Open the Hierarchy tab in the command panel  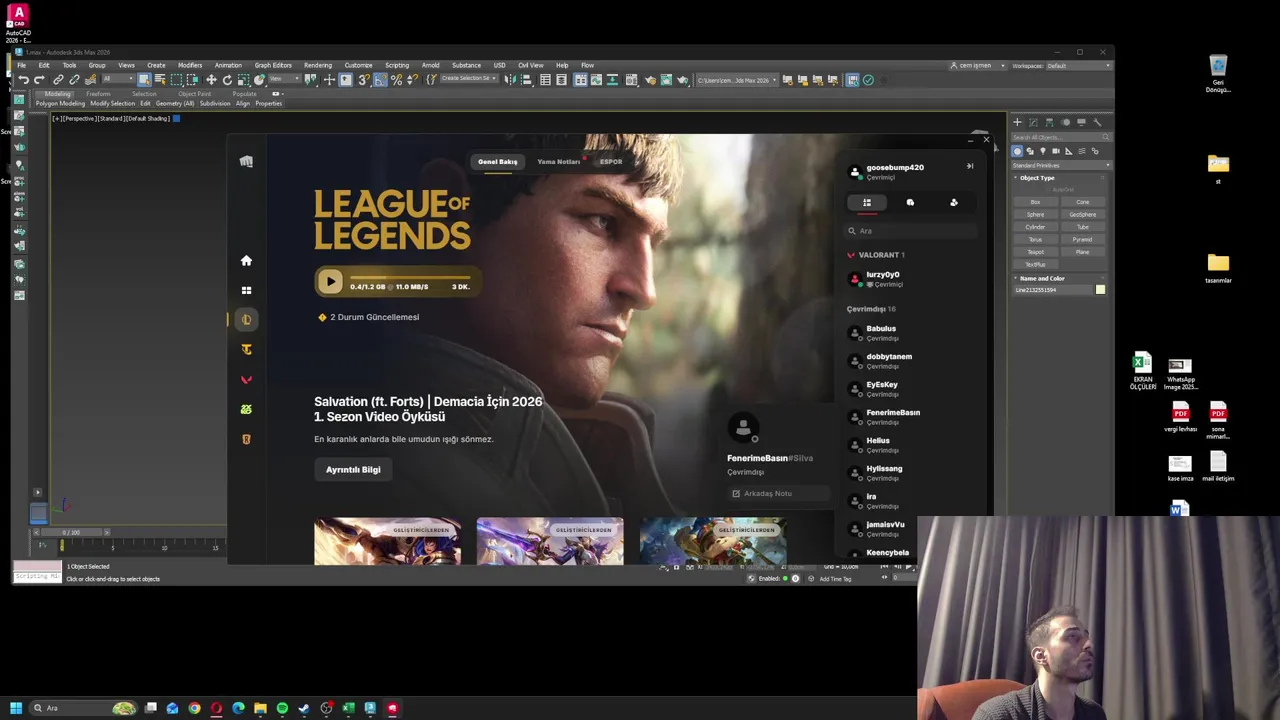[x=1049, y=122]
